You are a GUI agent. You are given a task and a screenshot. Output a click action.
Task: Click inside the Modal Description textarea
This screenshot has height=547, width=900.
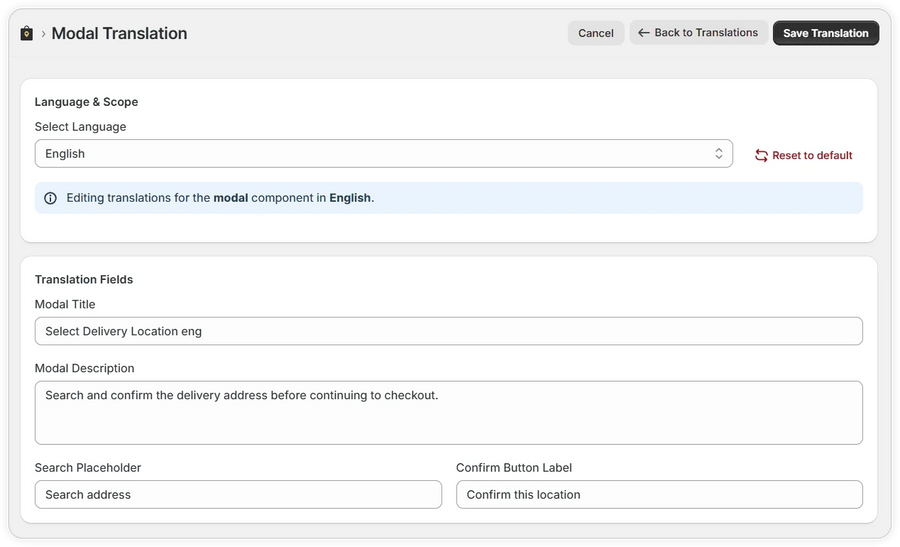(x=448, y=413)
